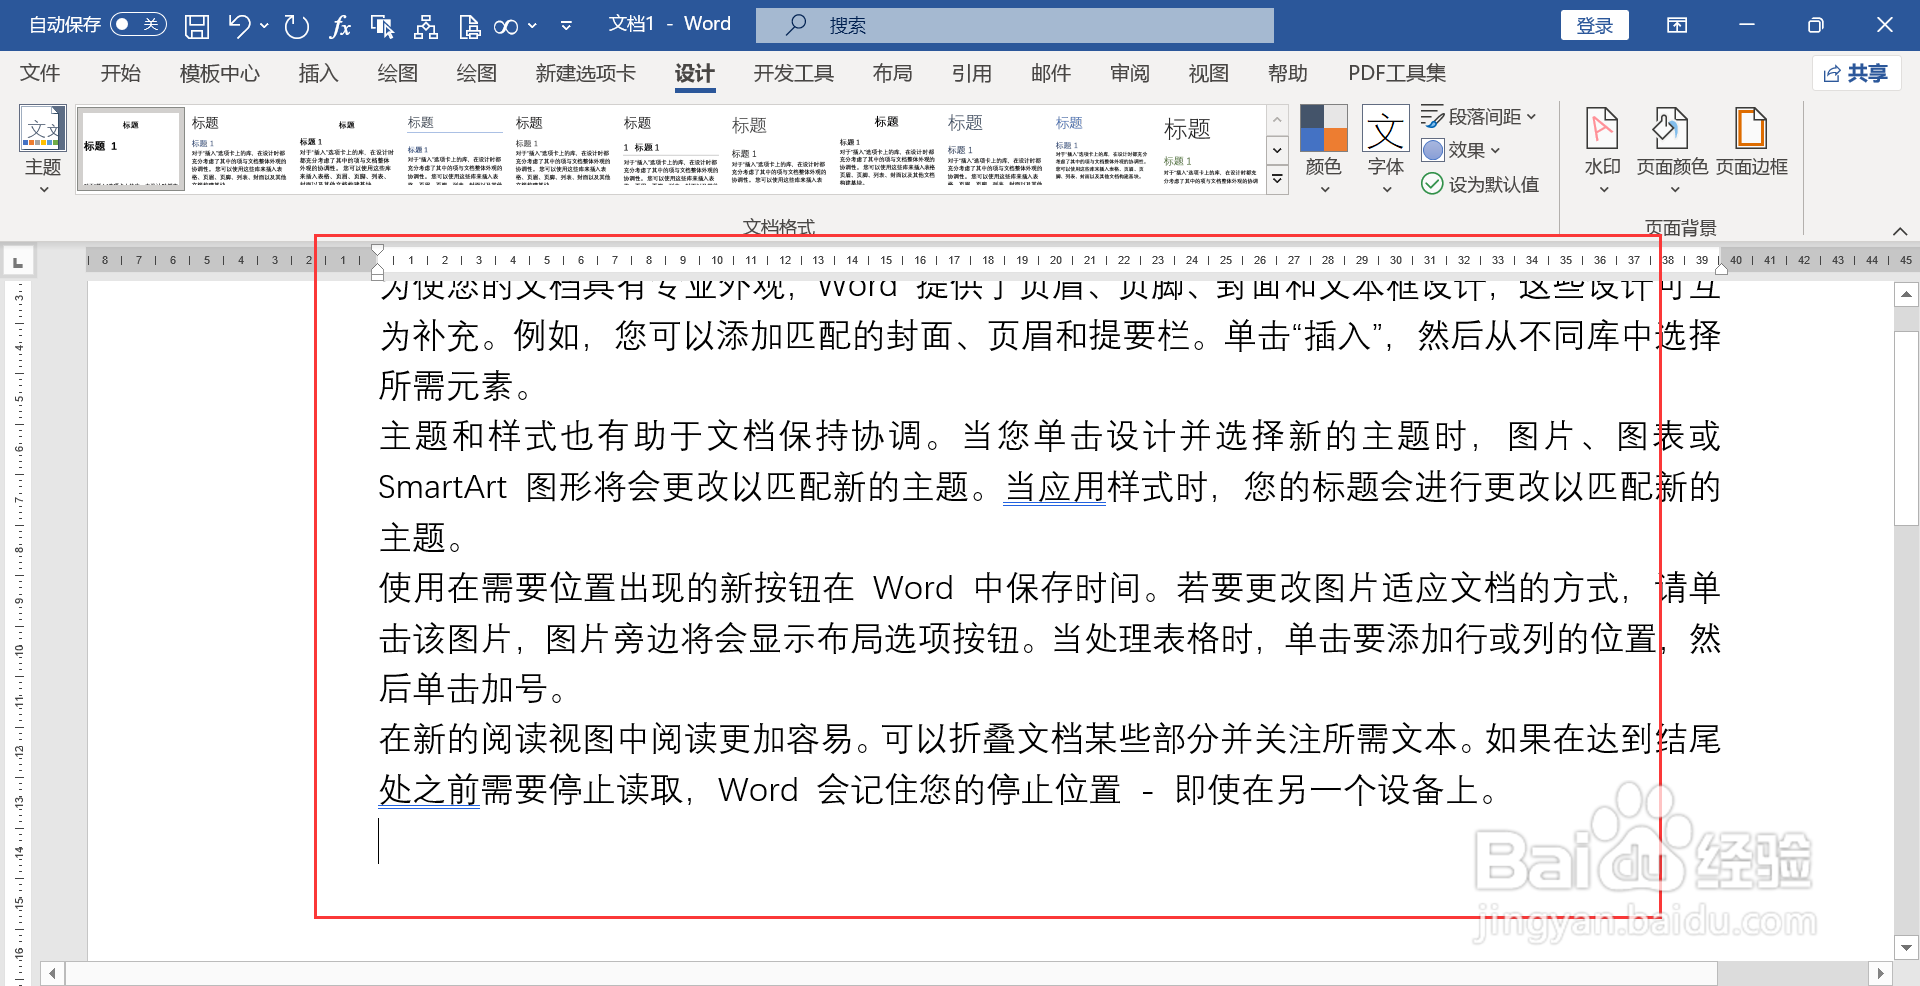Click the underlined text 当应用

point(1054,488)
